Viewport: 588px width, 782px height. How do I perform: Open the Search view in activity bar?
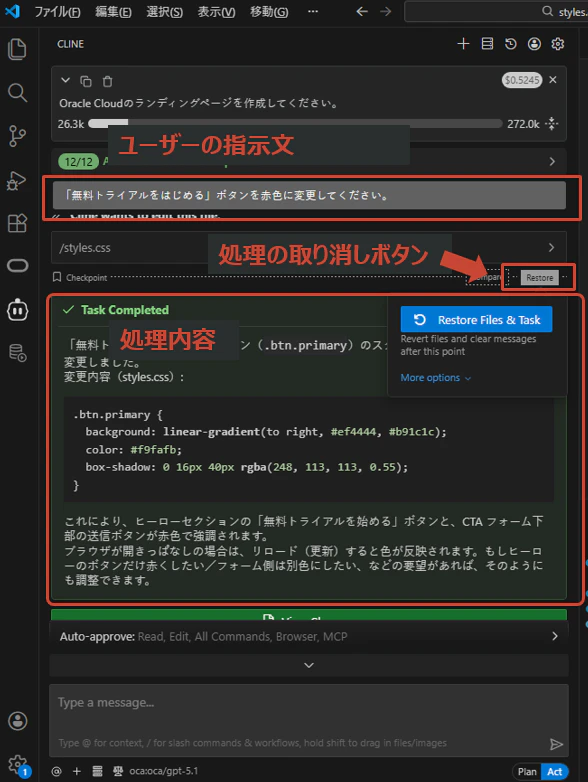point(17,93)
